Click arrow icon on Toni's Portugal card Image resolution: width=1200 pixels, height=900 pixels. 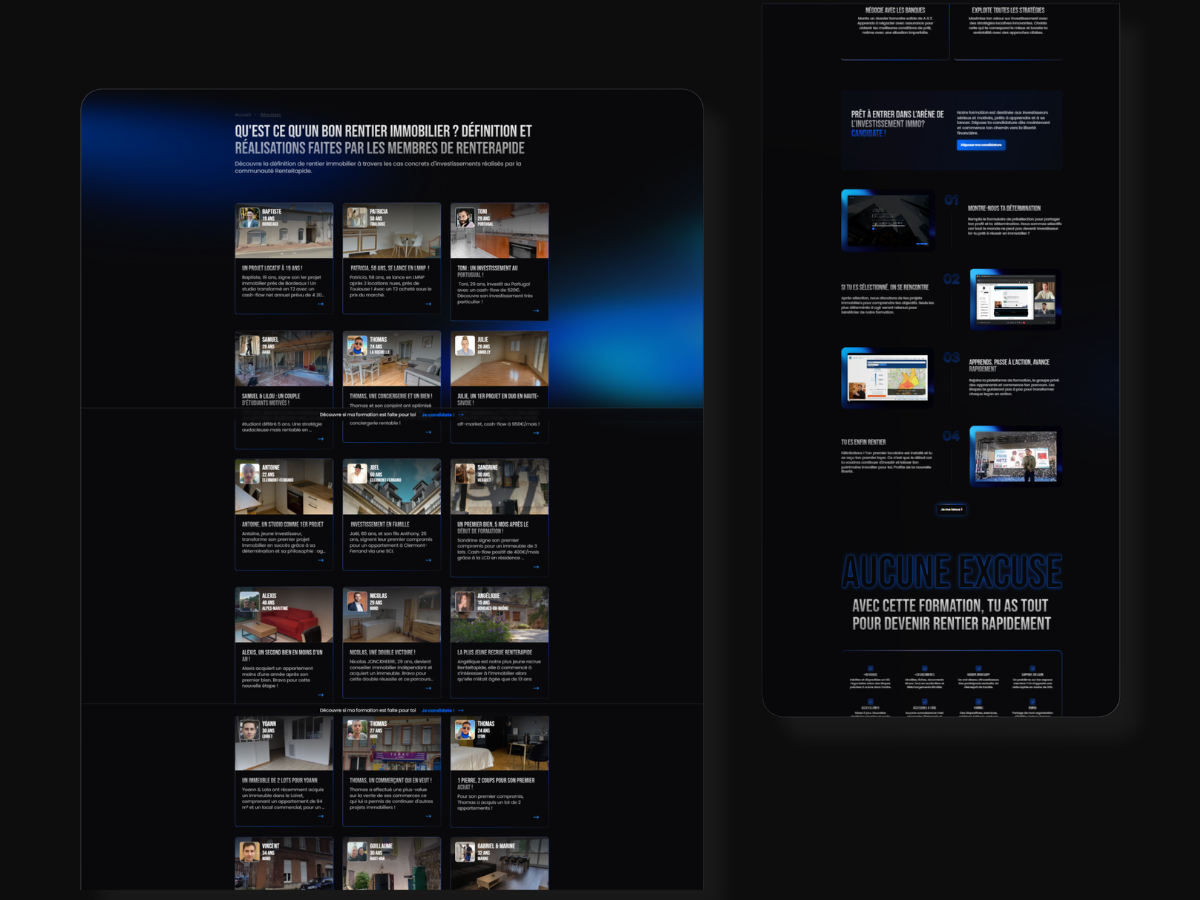click(x=537, y=312)
